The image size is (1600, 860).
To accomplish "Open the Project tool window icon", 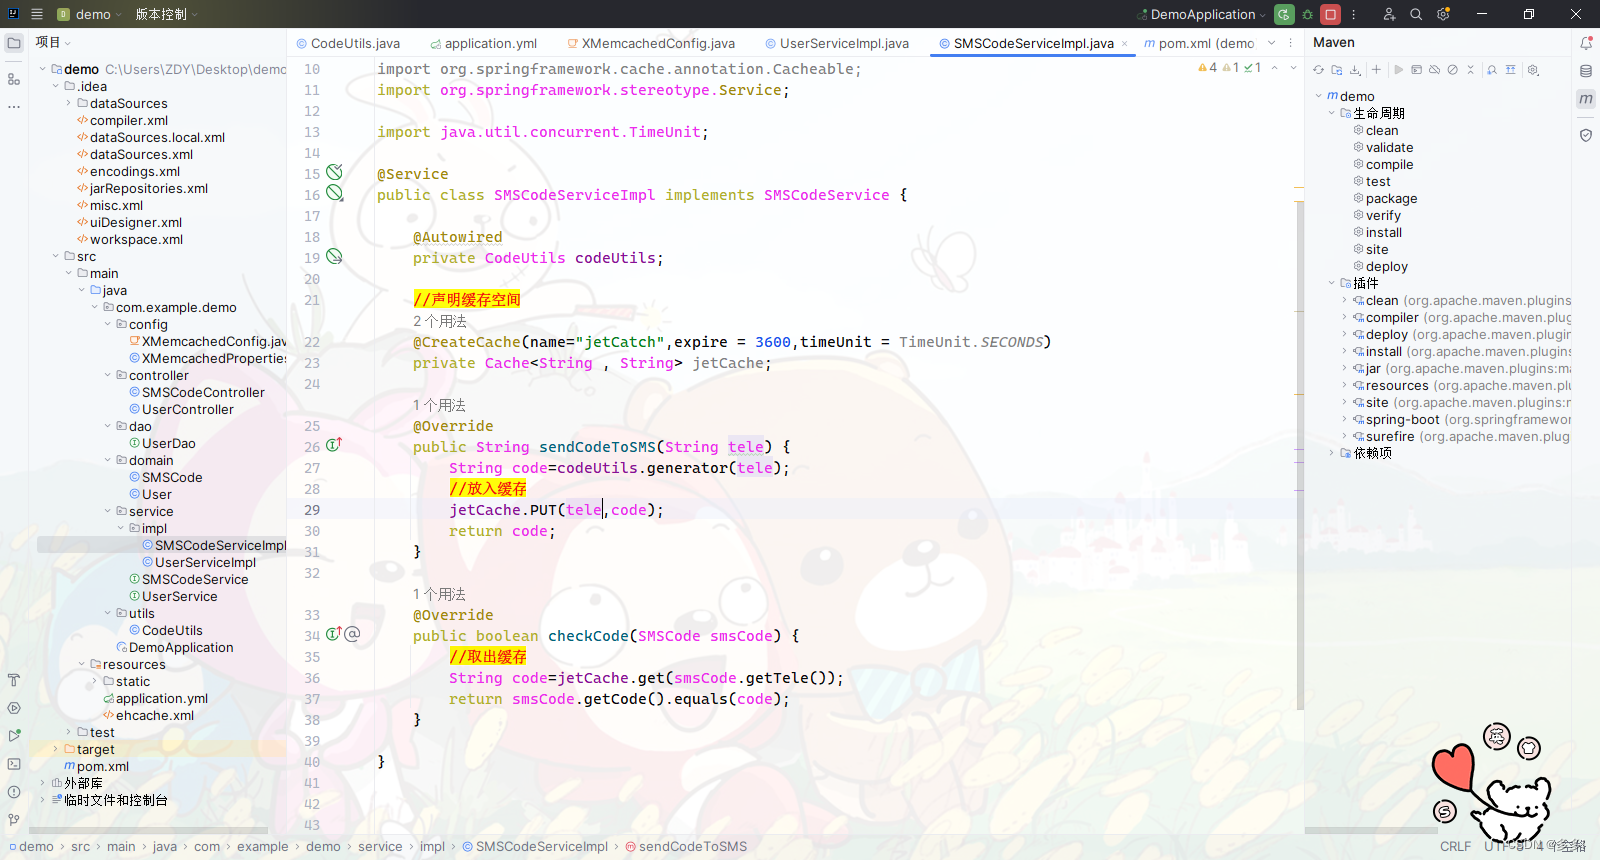I will (x=14, y=43).
